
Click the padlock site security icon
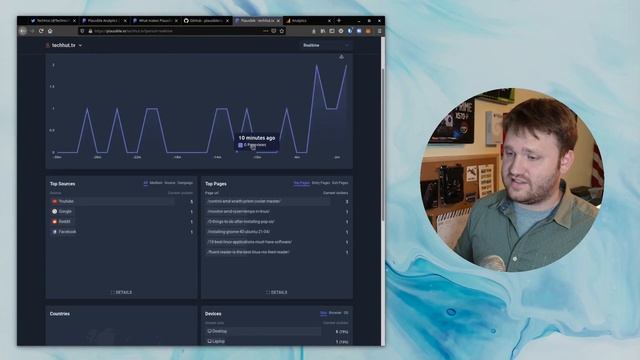pyautogui.click(x=90, y=31)
